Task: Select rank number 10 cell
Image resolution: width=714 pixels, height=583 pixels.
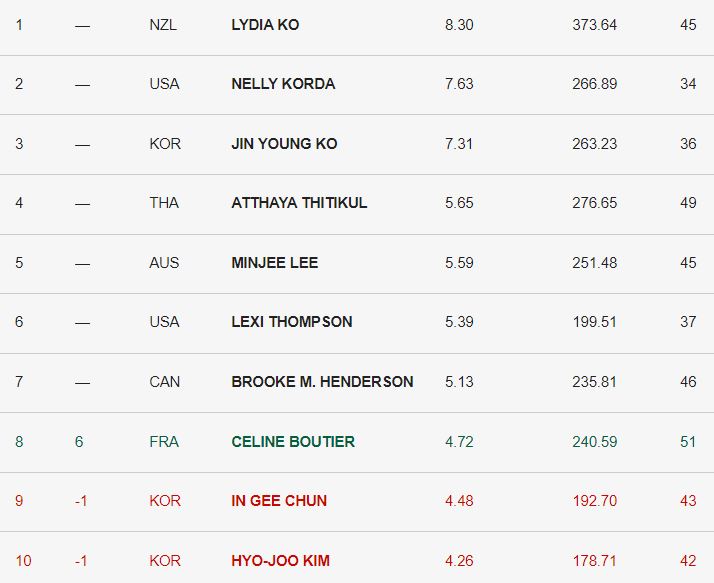Action: (x=23, y=561)
